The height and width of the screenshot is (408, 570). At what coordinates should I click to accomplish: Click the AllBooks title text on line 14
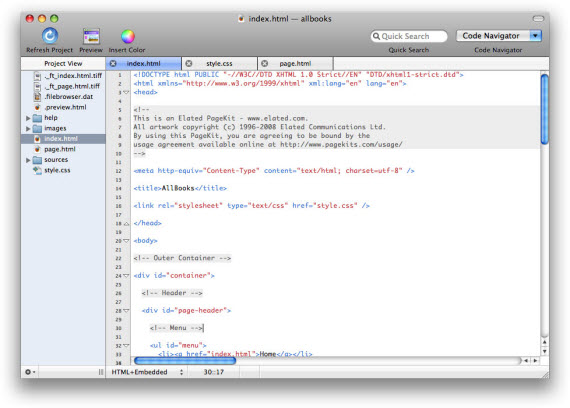tap(178, 188)
